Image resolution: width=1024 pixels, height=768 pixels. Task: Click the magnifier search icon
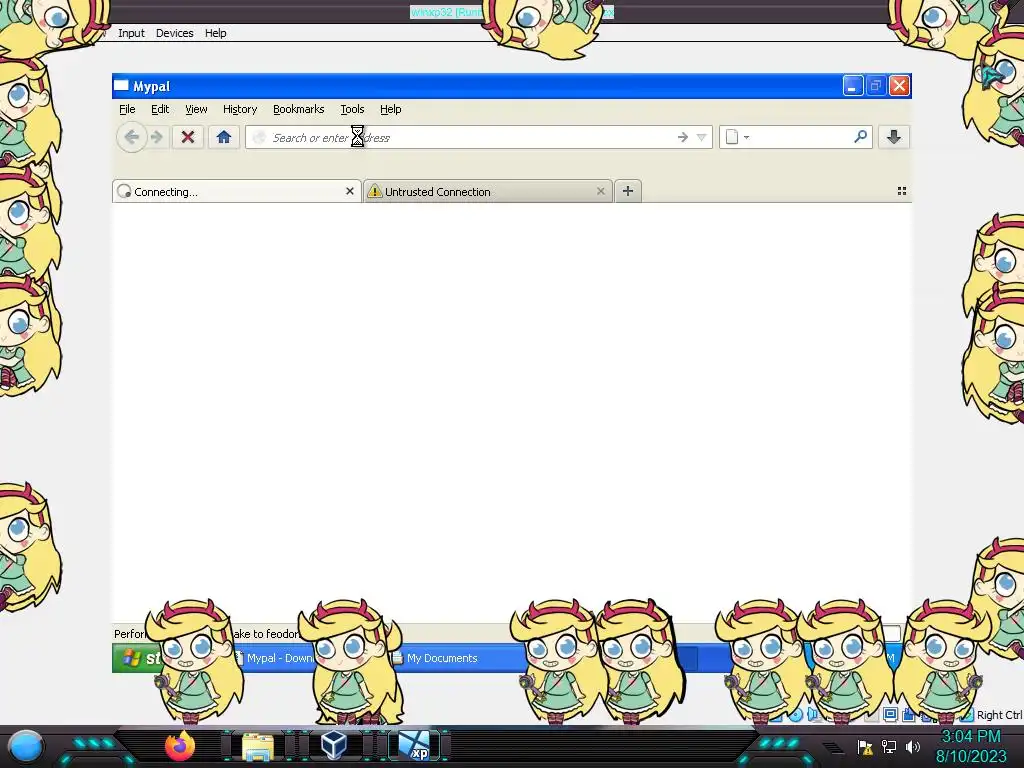point(861,136)
